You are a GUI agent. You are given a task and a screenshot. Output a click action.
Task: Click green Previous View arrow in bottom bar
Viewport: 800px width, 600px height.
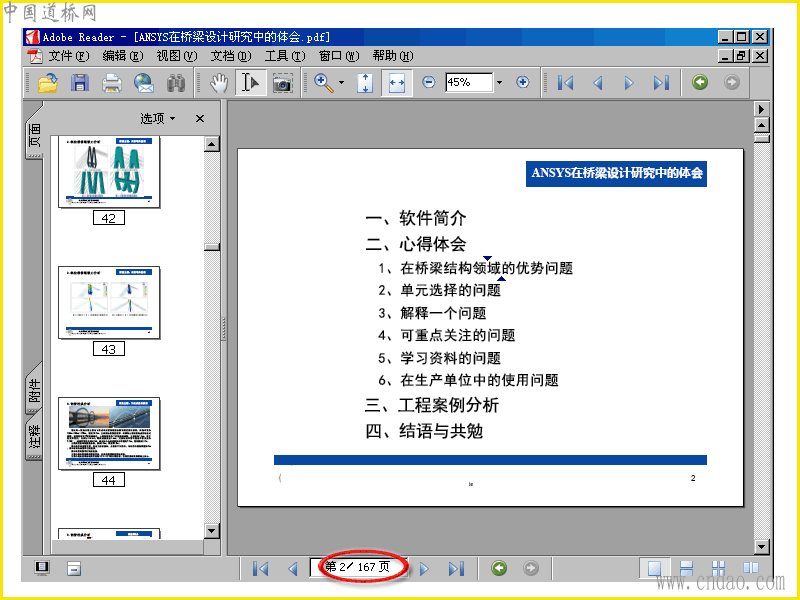point(499,568)
